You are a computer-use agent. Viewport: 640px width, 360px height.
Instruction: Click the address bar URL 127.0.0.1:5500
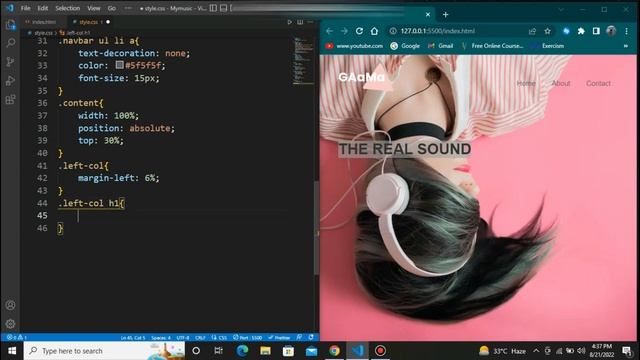point(438,31)
